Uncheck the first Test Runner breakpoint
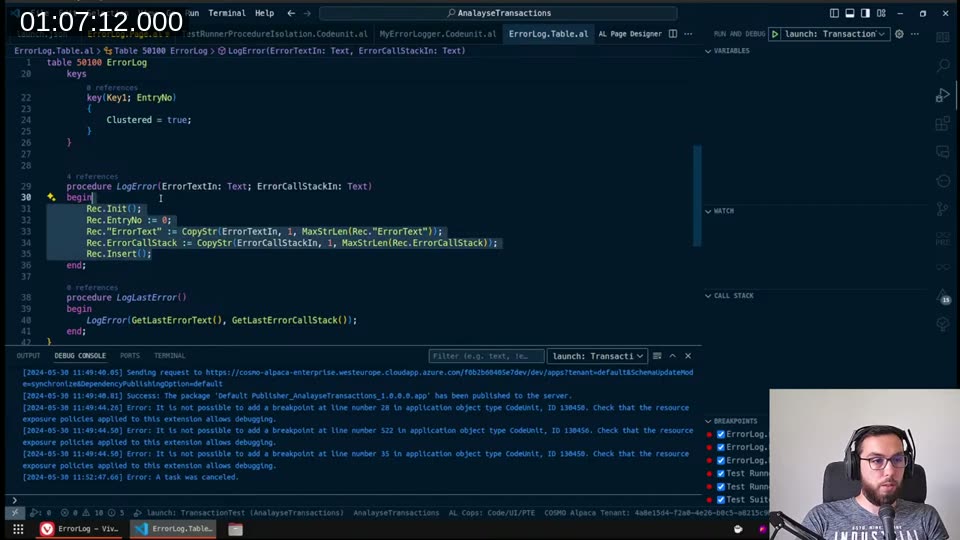Viewport: 960px width, 540px height. pyautogui.click(x=721, y=473)
